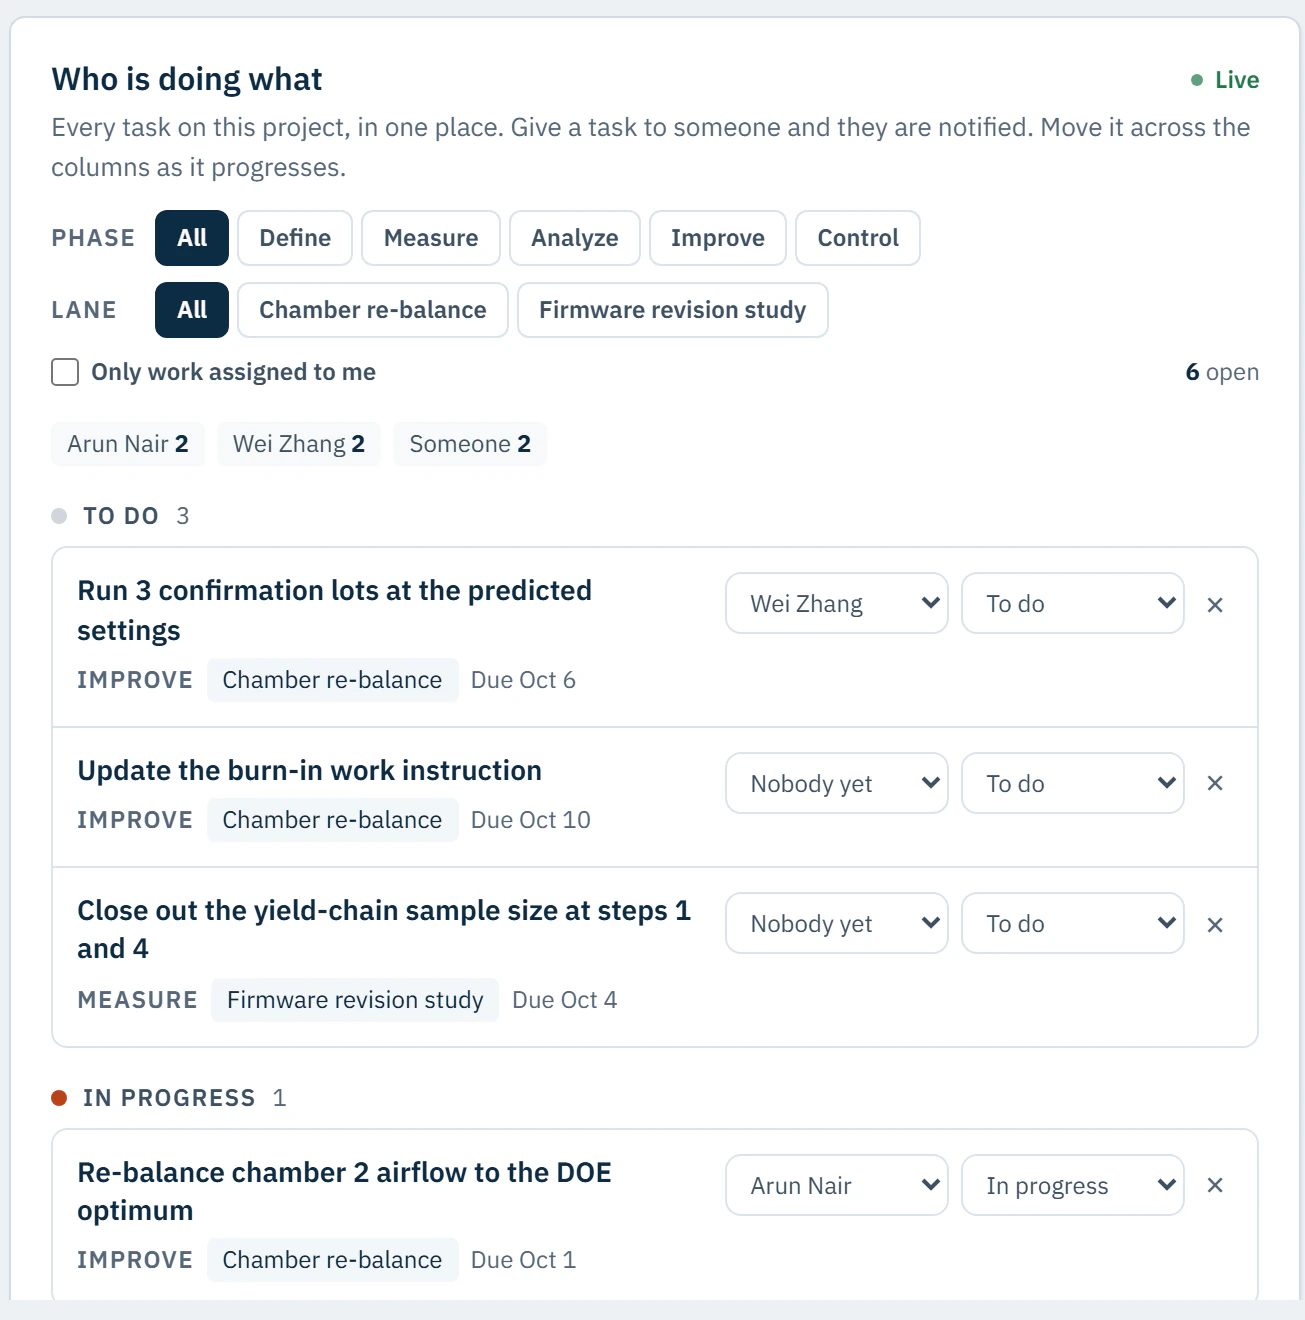Image resolution: width=1305 pixels, height=1320 pixels.
Task: Filter by the Analyze phase
Action: tap(575, 238)
